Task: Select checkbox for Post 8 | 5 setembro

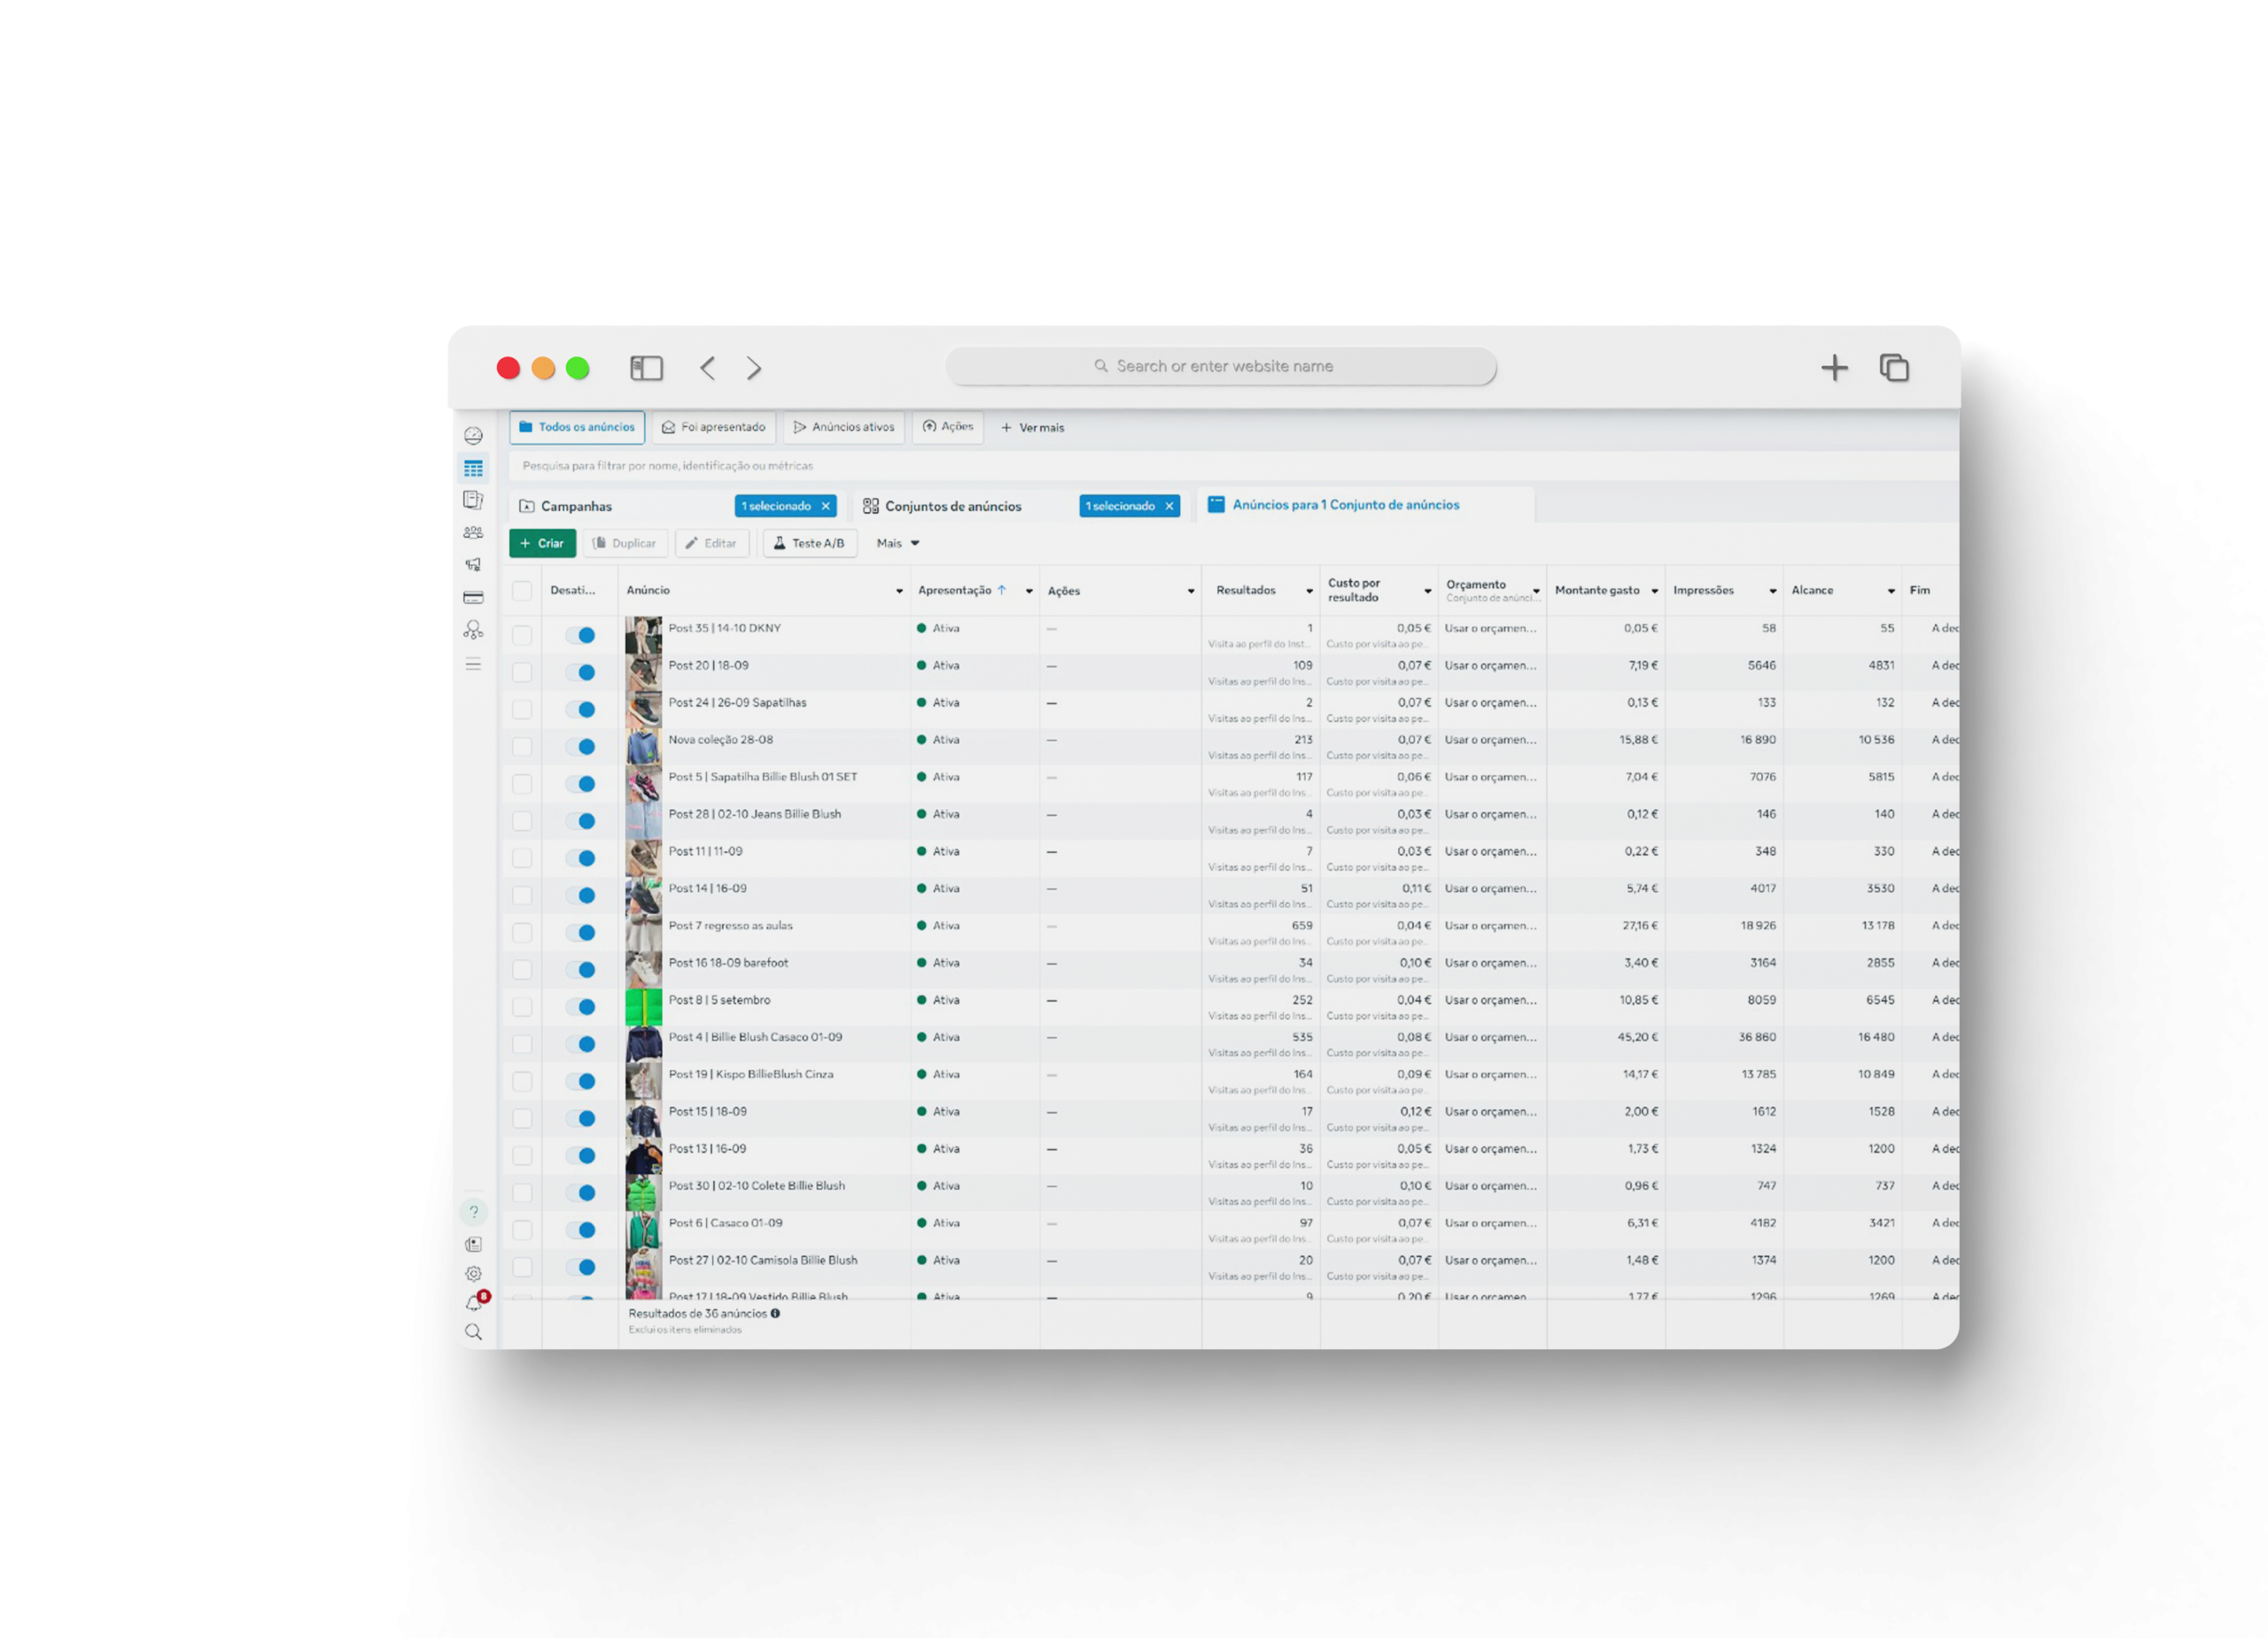Action: click(522, 1006)
